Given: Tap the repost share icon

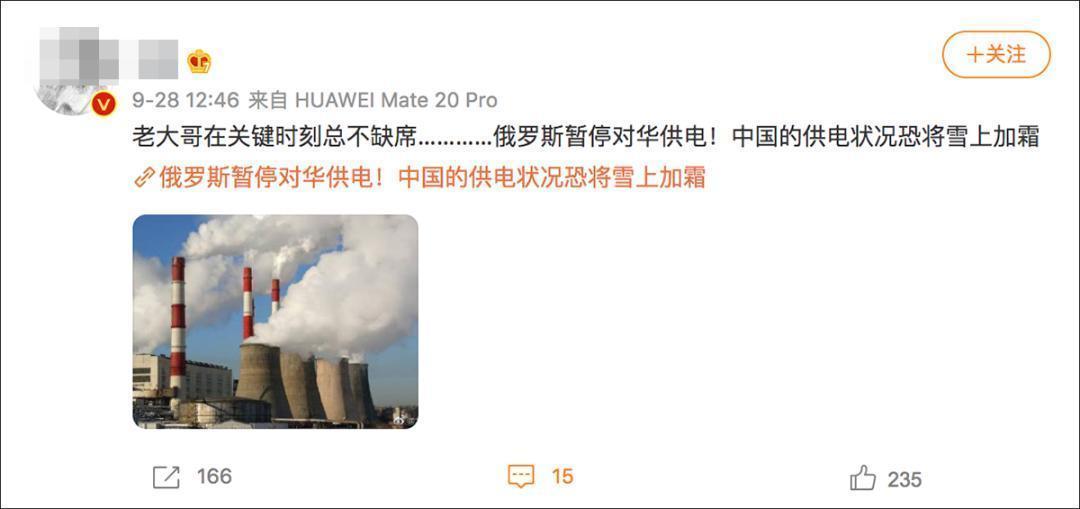Looking at the screenshot, I should click(166, 477).
